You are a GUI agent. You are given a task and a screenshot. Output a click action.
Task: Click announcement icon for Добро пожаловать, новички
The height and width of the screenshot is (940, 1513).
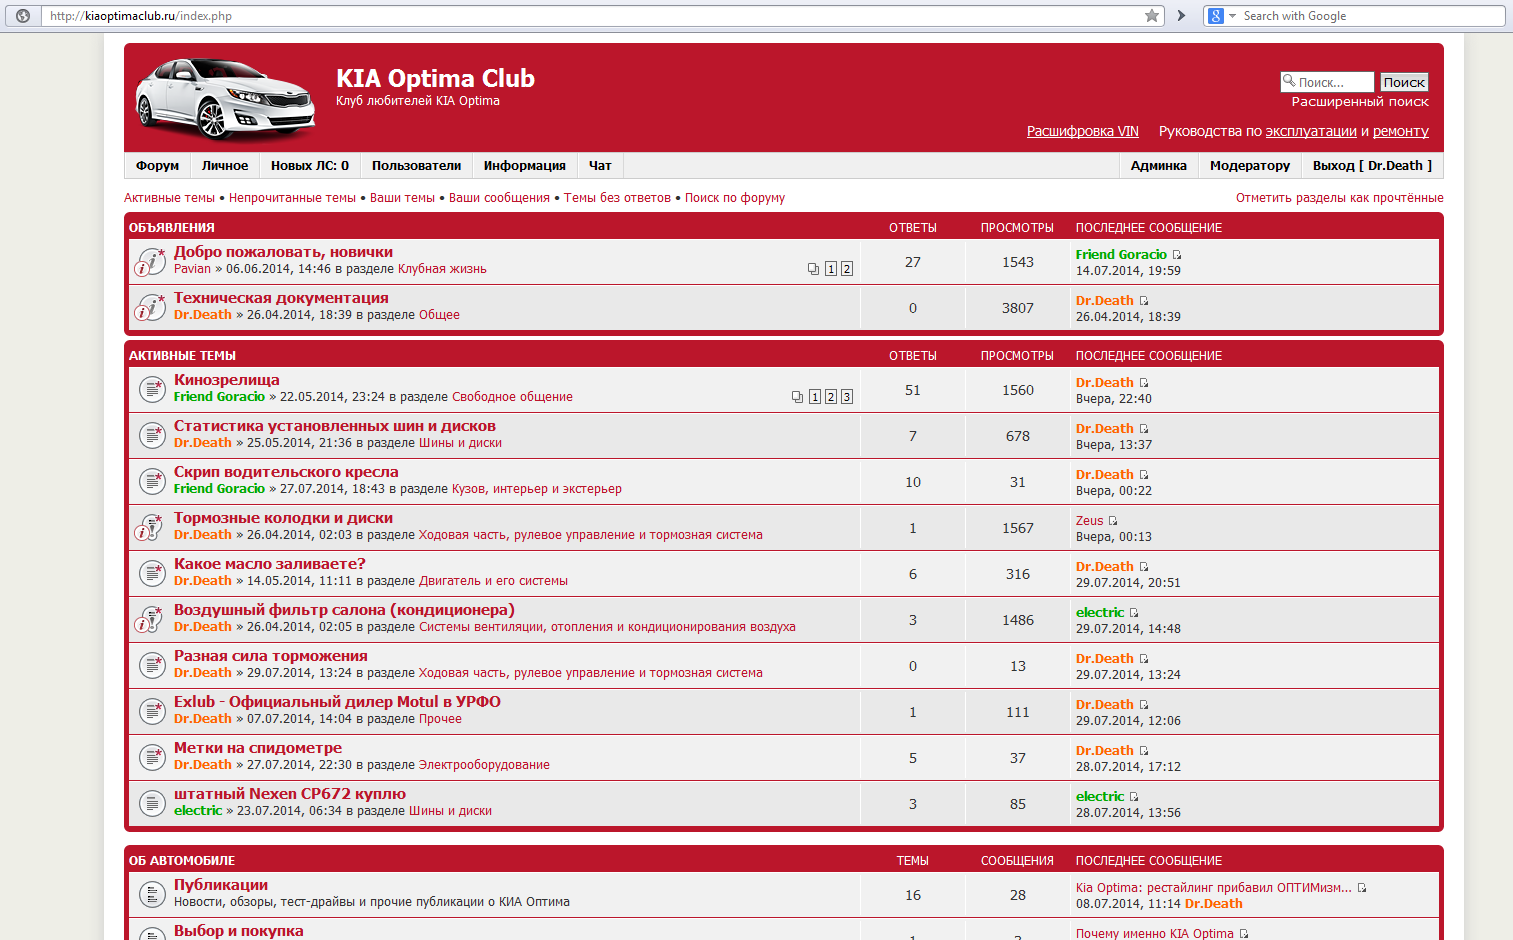pyautogui.click(x=150, y=262)
